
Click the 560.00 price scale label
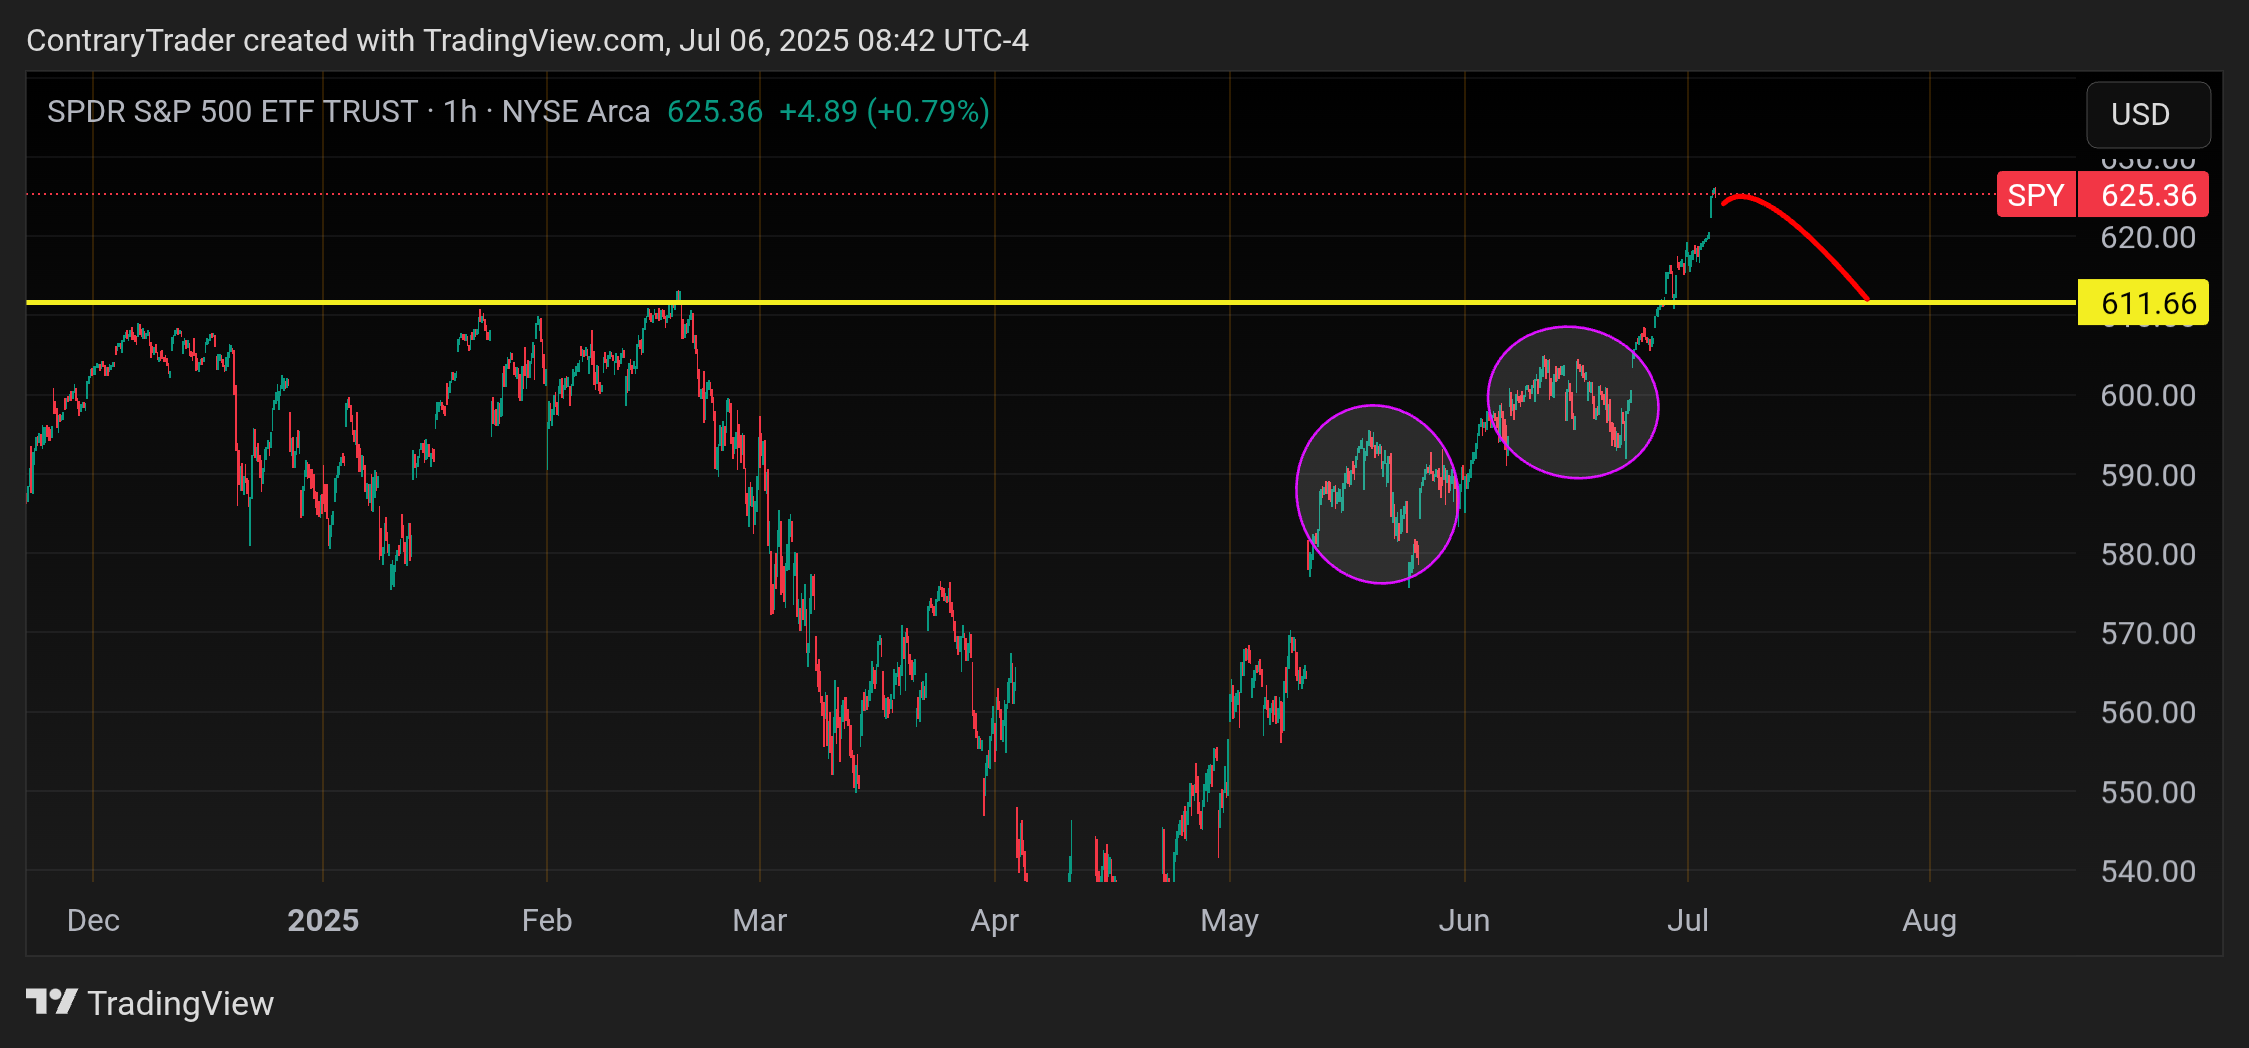point(2148,712)
